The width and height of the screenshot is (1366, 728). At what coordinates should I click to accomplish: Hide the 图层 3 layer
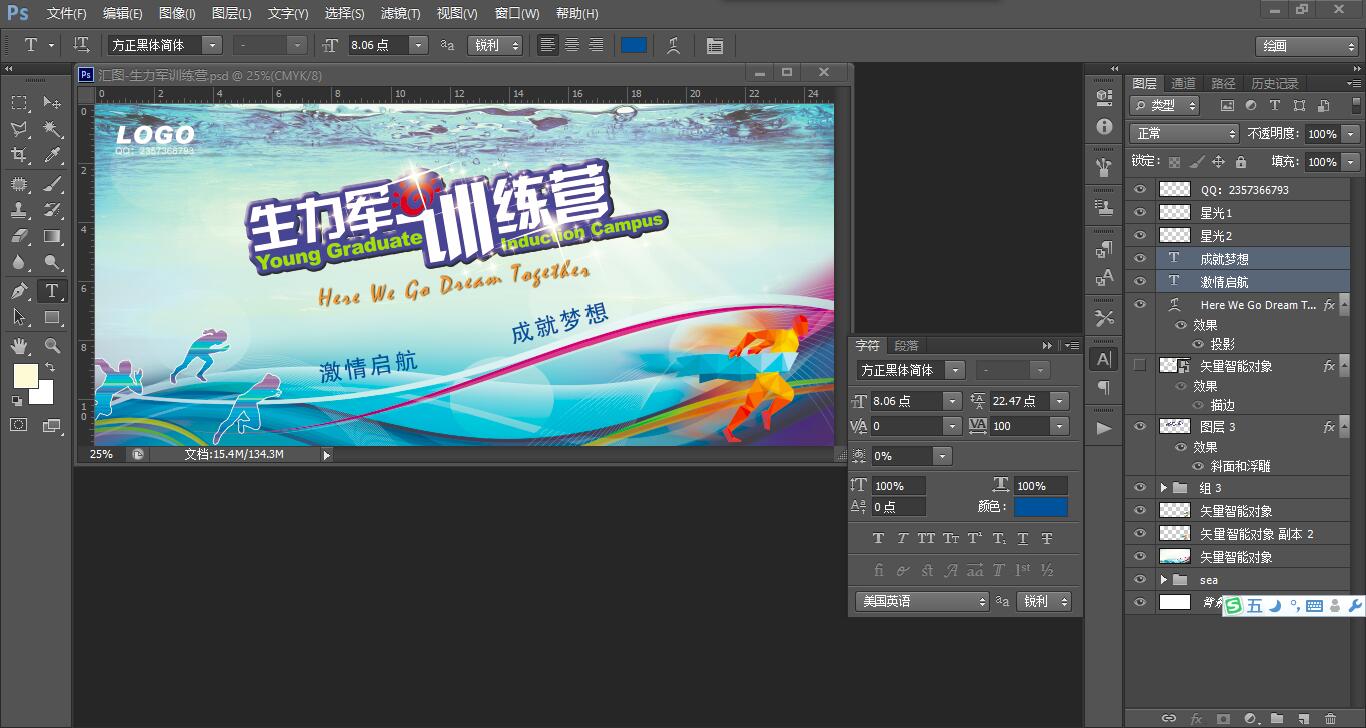coord(1139,426)
